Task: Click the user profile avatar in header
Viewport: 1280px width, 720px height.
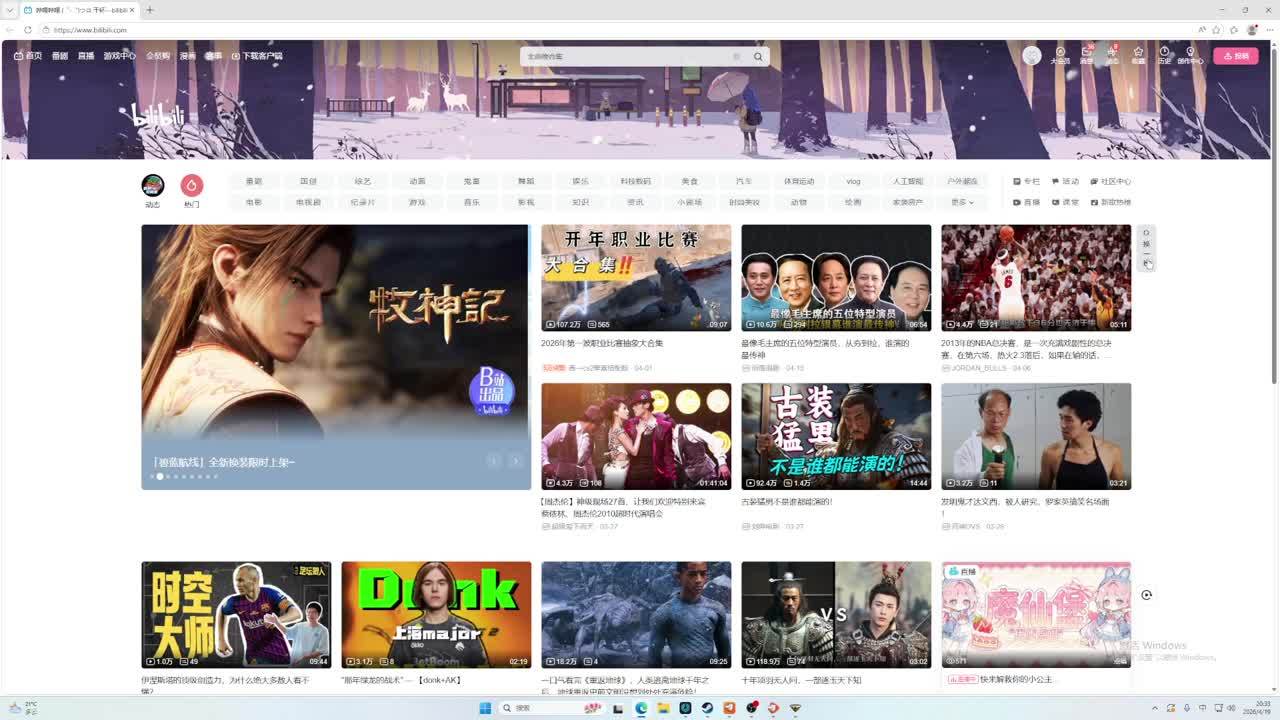Action: click(x=1032, y=56)
